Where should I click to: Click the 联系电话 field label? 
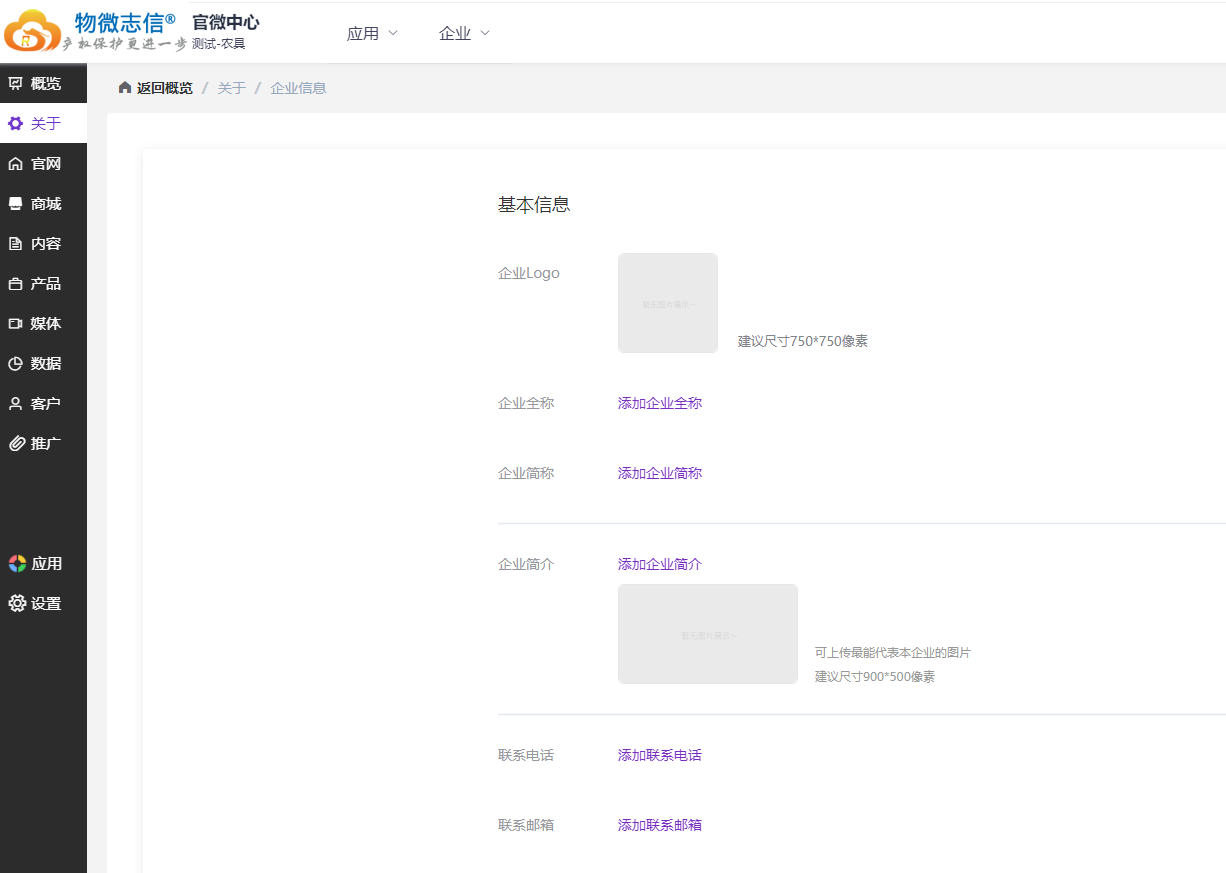point(526,755)
